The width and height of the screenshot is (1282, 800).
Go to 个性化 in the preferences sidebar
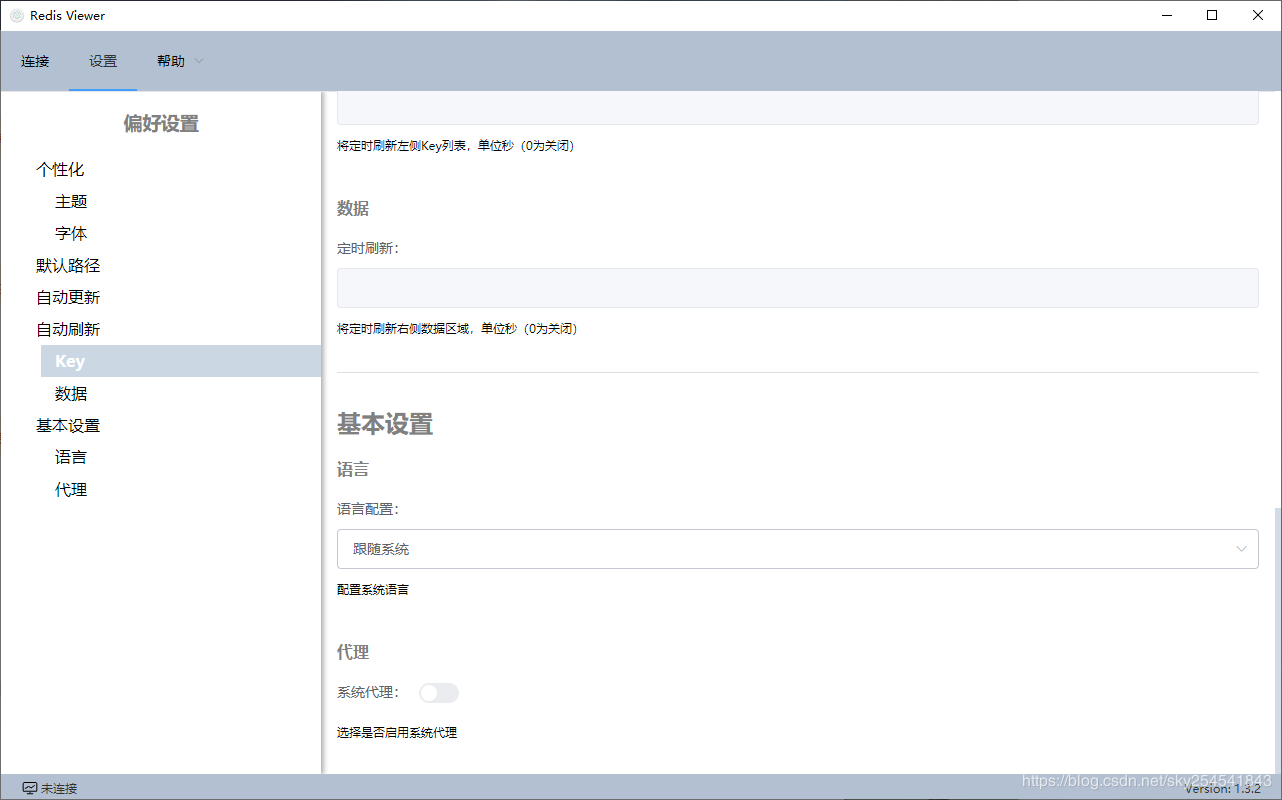click(60, 170)
